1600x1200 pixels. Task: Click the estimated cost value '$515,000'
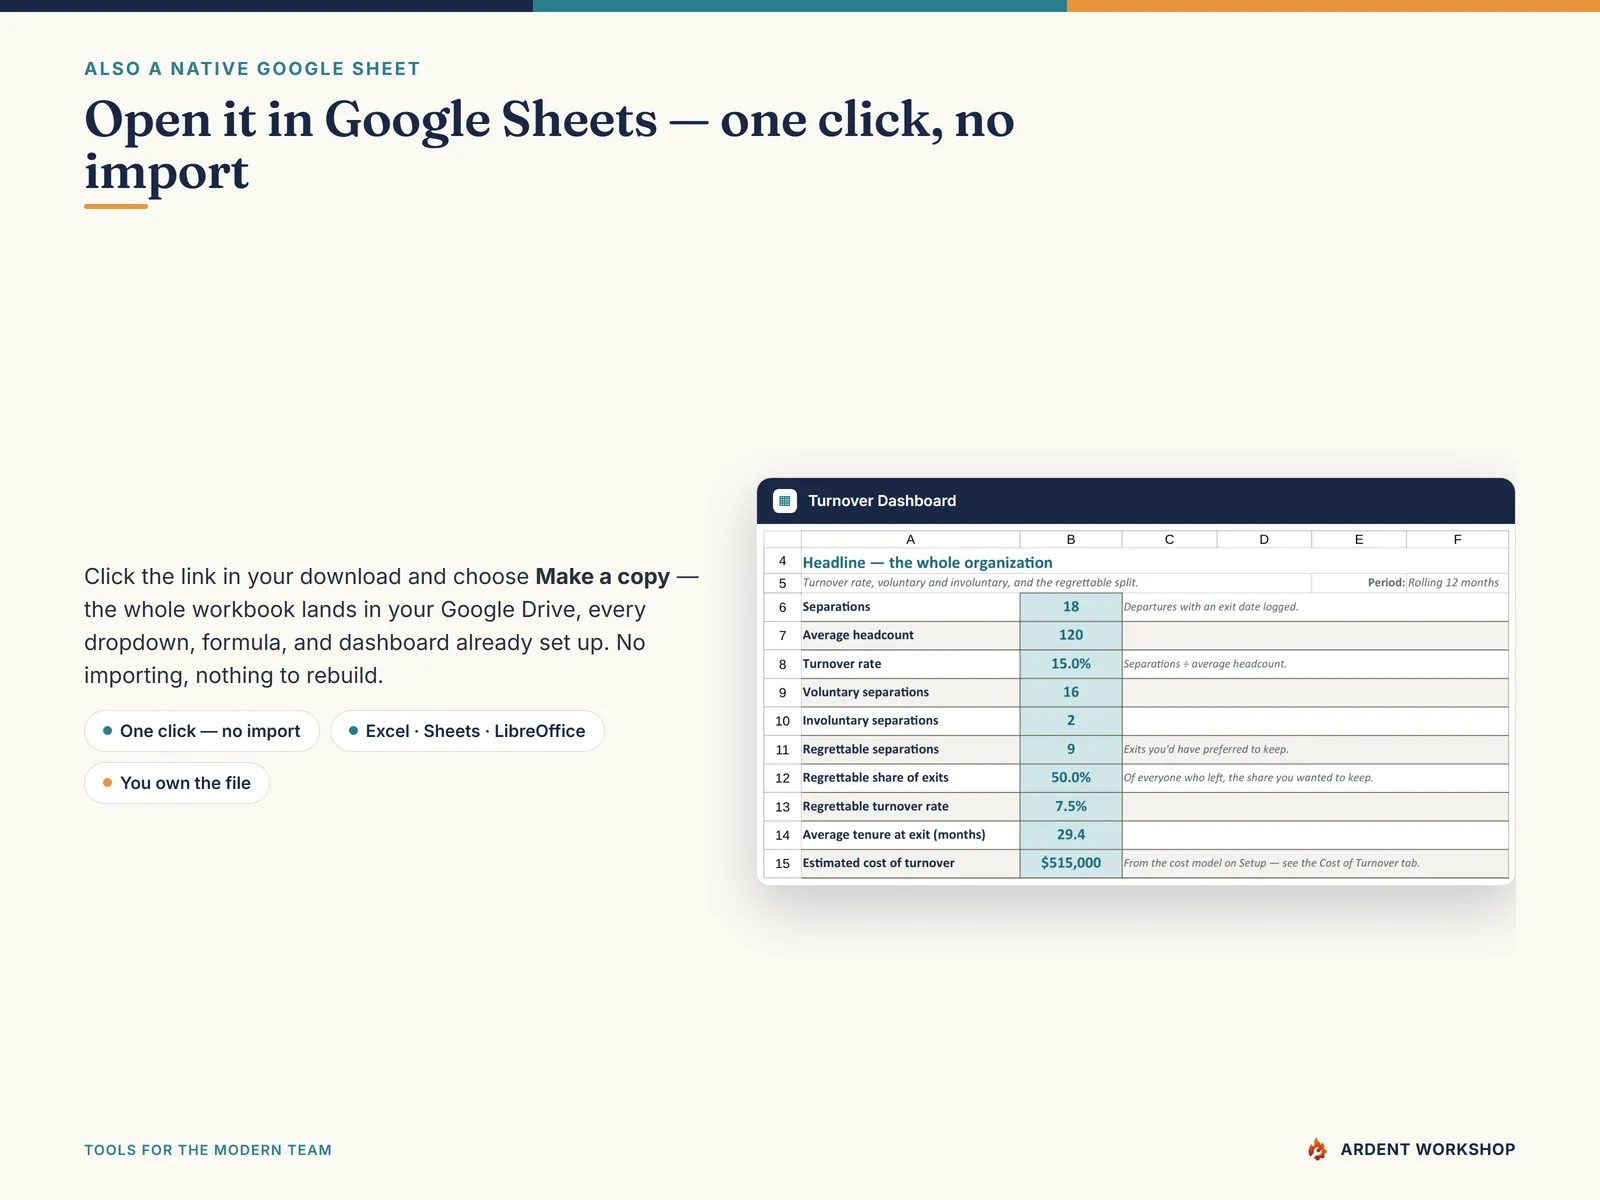point(1071,863)
